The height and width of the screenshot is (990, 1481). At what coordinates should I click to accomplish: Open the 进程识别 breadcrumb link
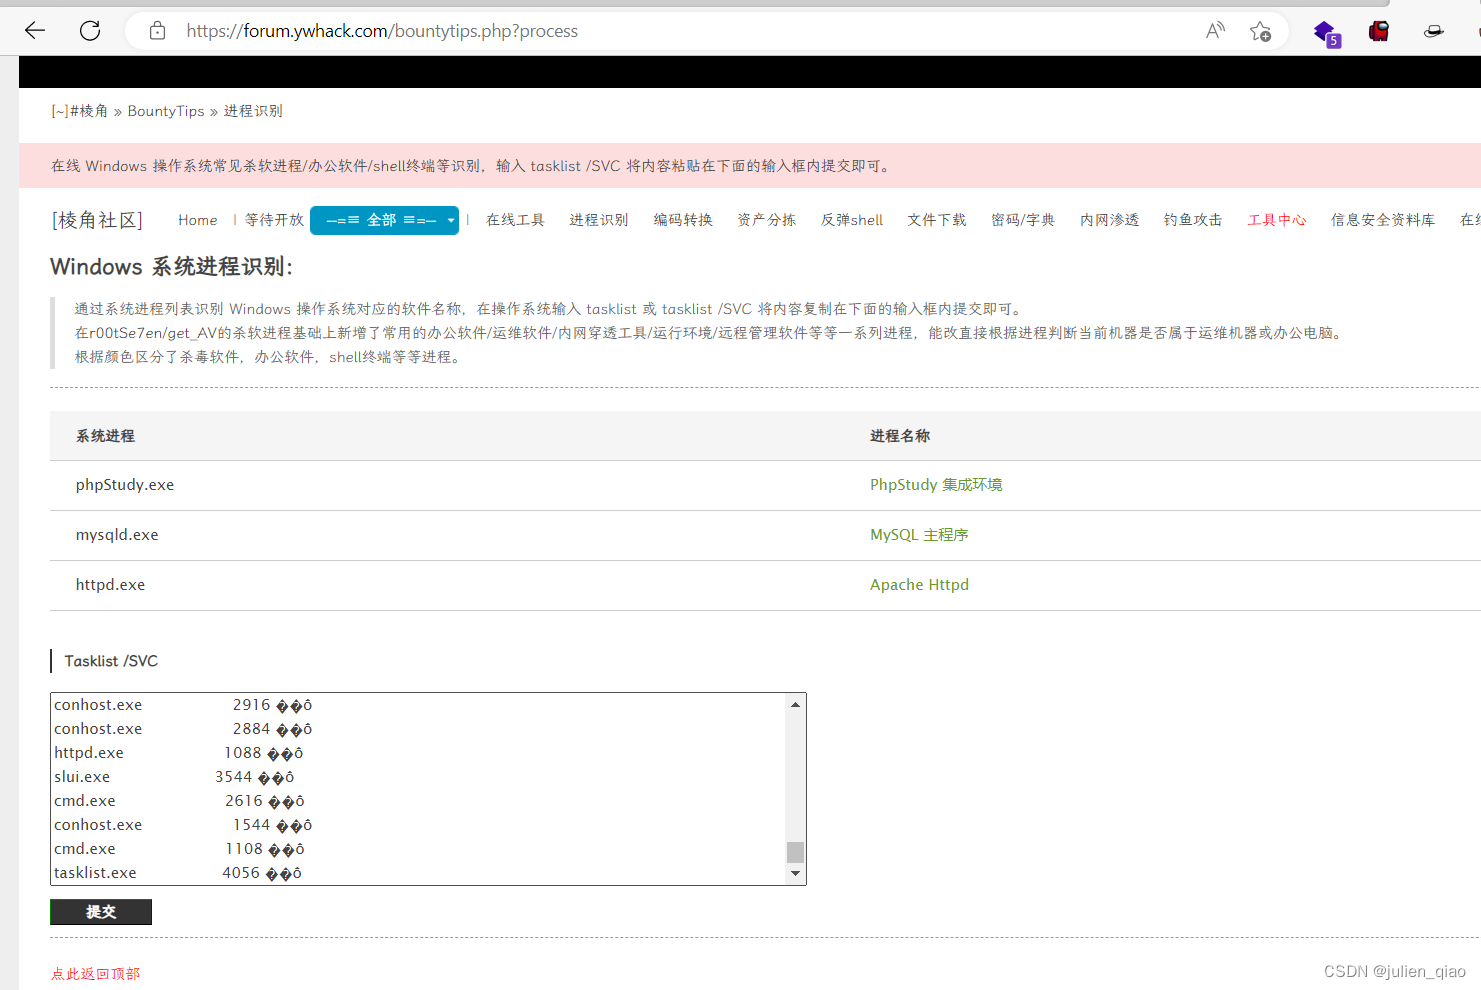[x=253, y=111]
